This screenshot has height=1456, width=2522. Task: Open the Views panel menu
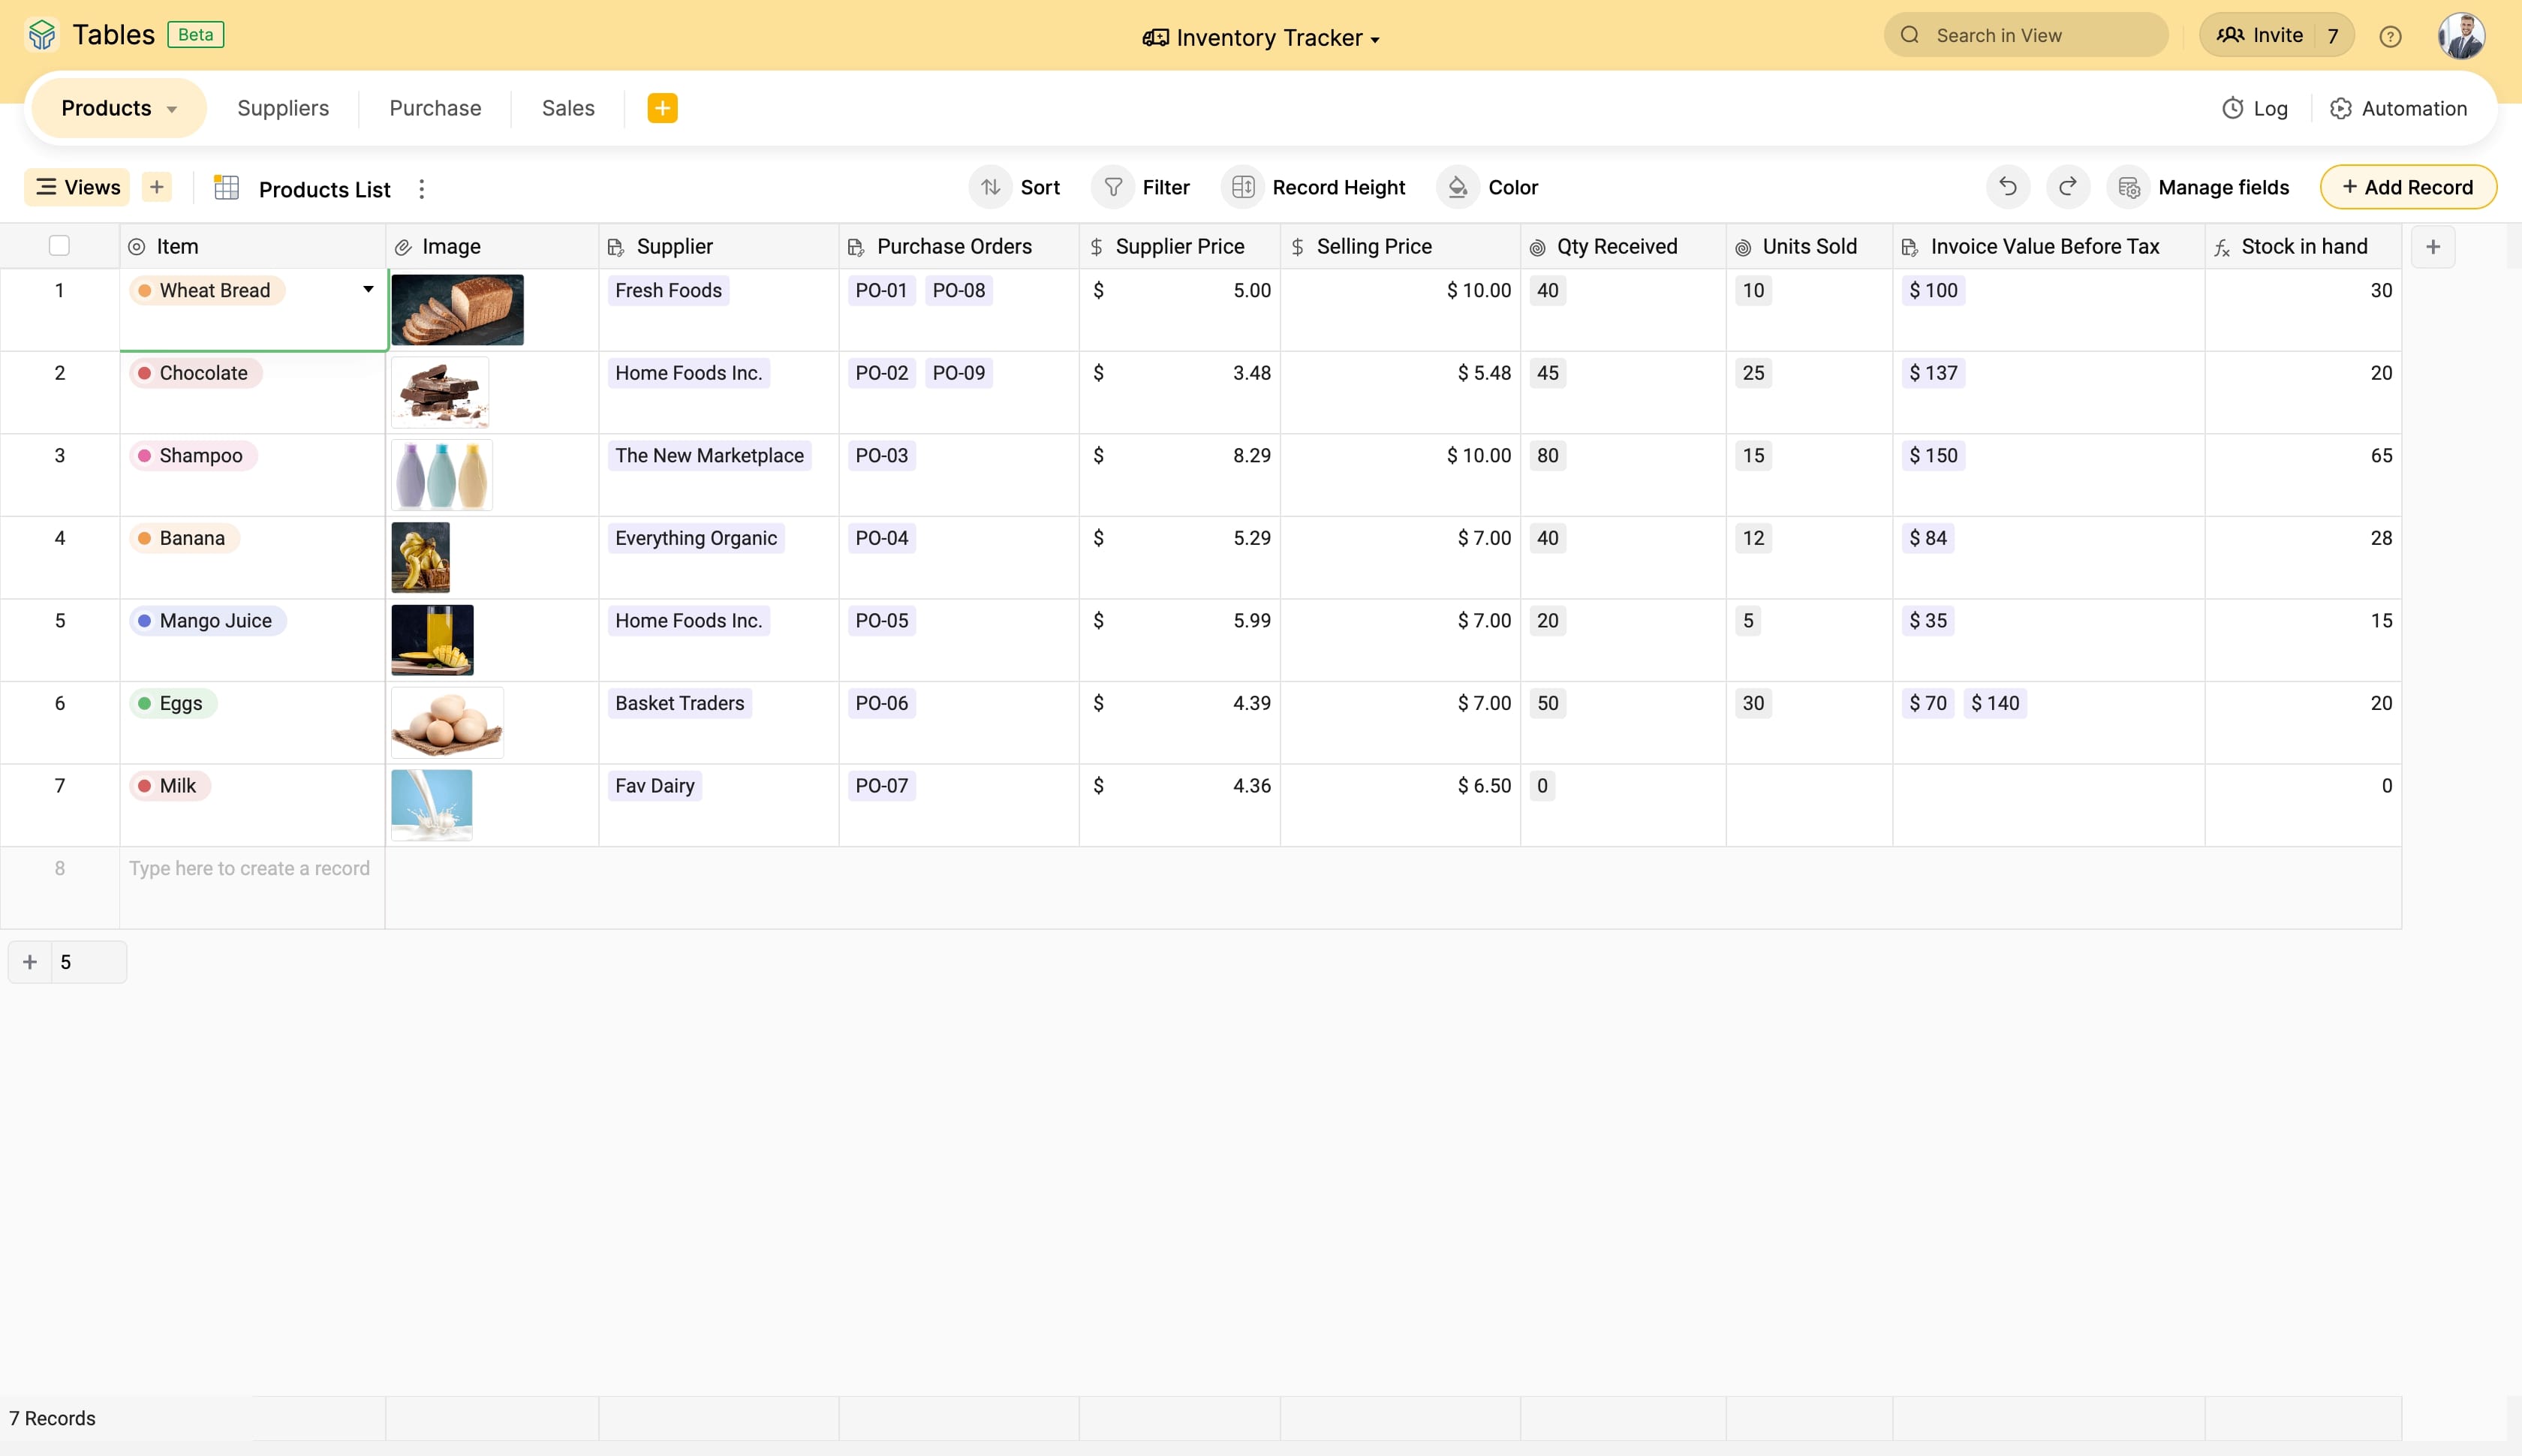coord(77,187)
